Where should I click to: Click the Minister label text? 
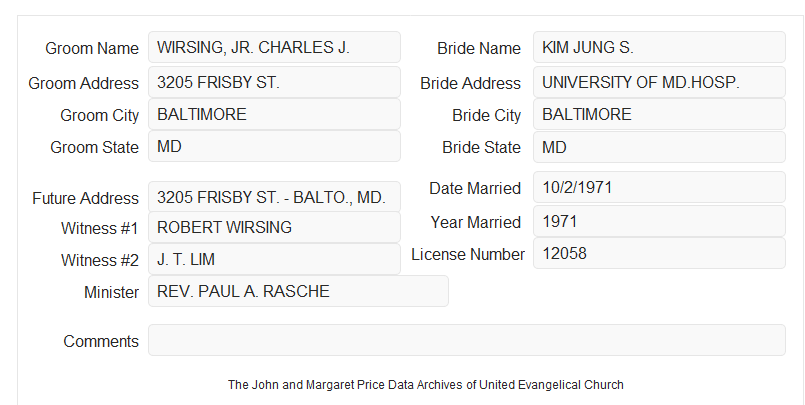[111, 292]
